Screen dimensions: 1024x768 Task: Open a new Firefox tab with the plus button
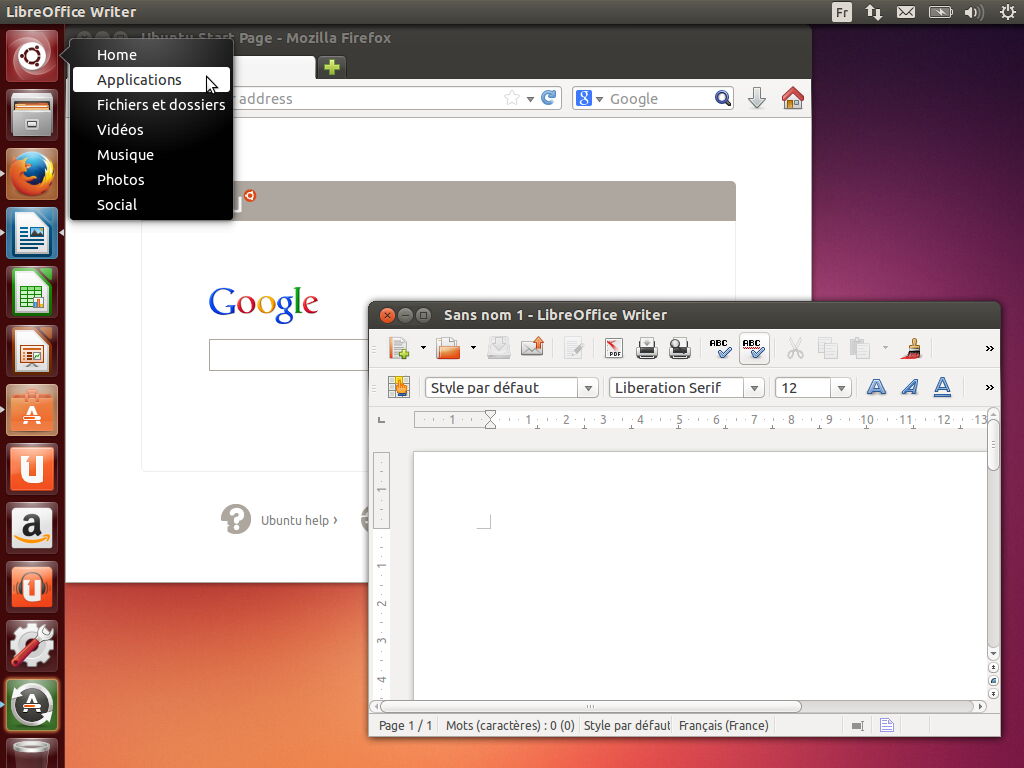click(x=330, y=66)
